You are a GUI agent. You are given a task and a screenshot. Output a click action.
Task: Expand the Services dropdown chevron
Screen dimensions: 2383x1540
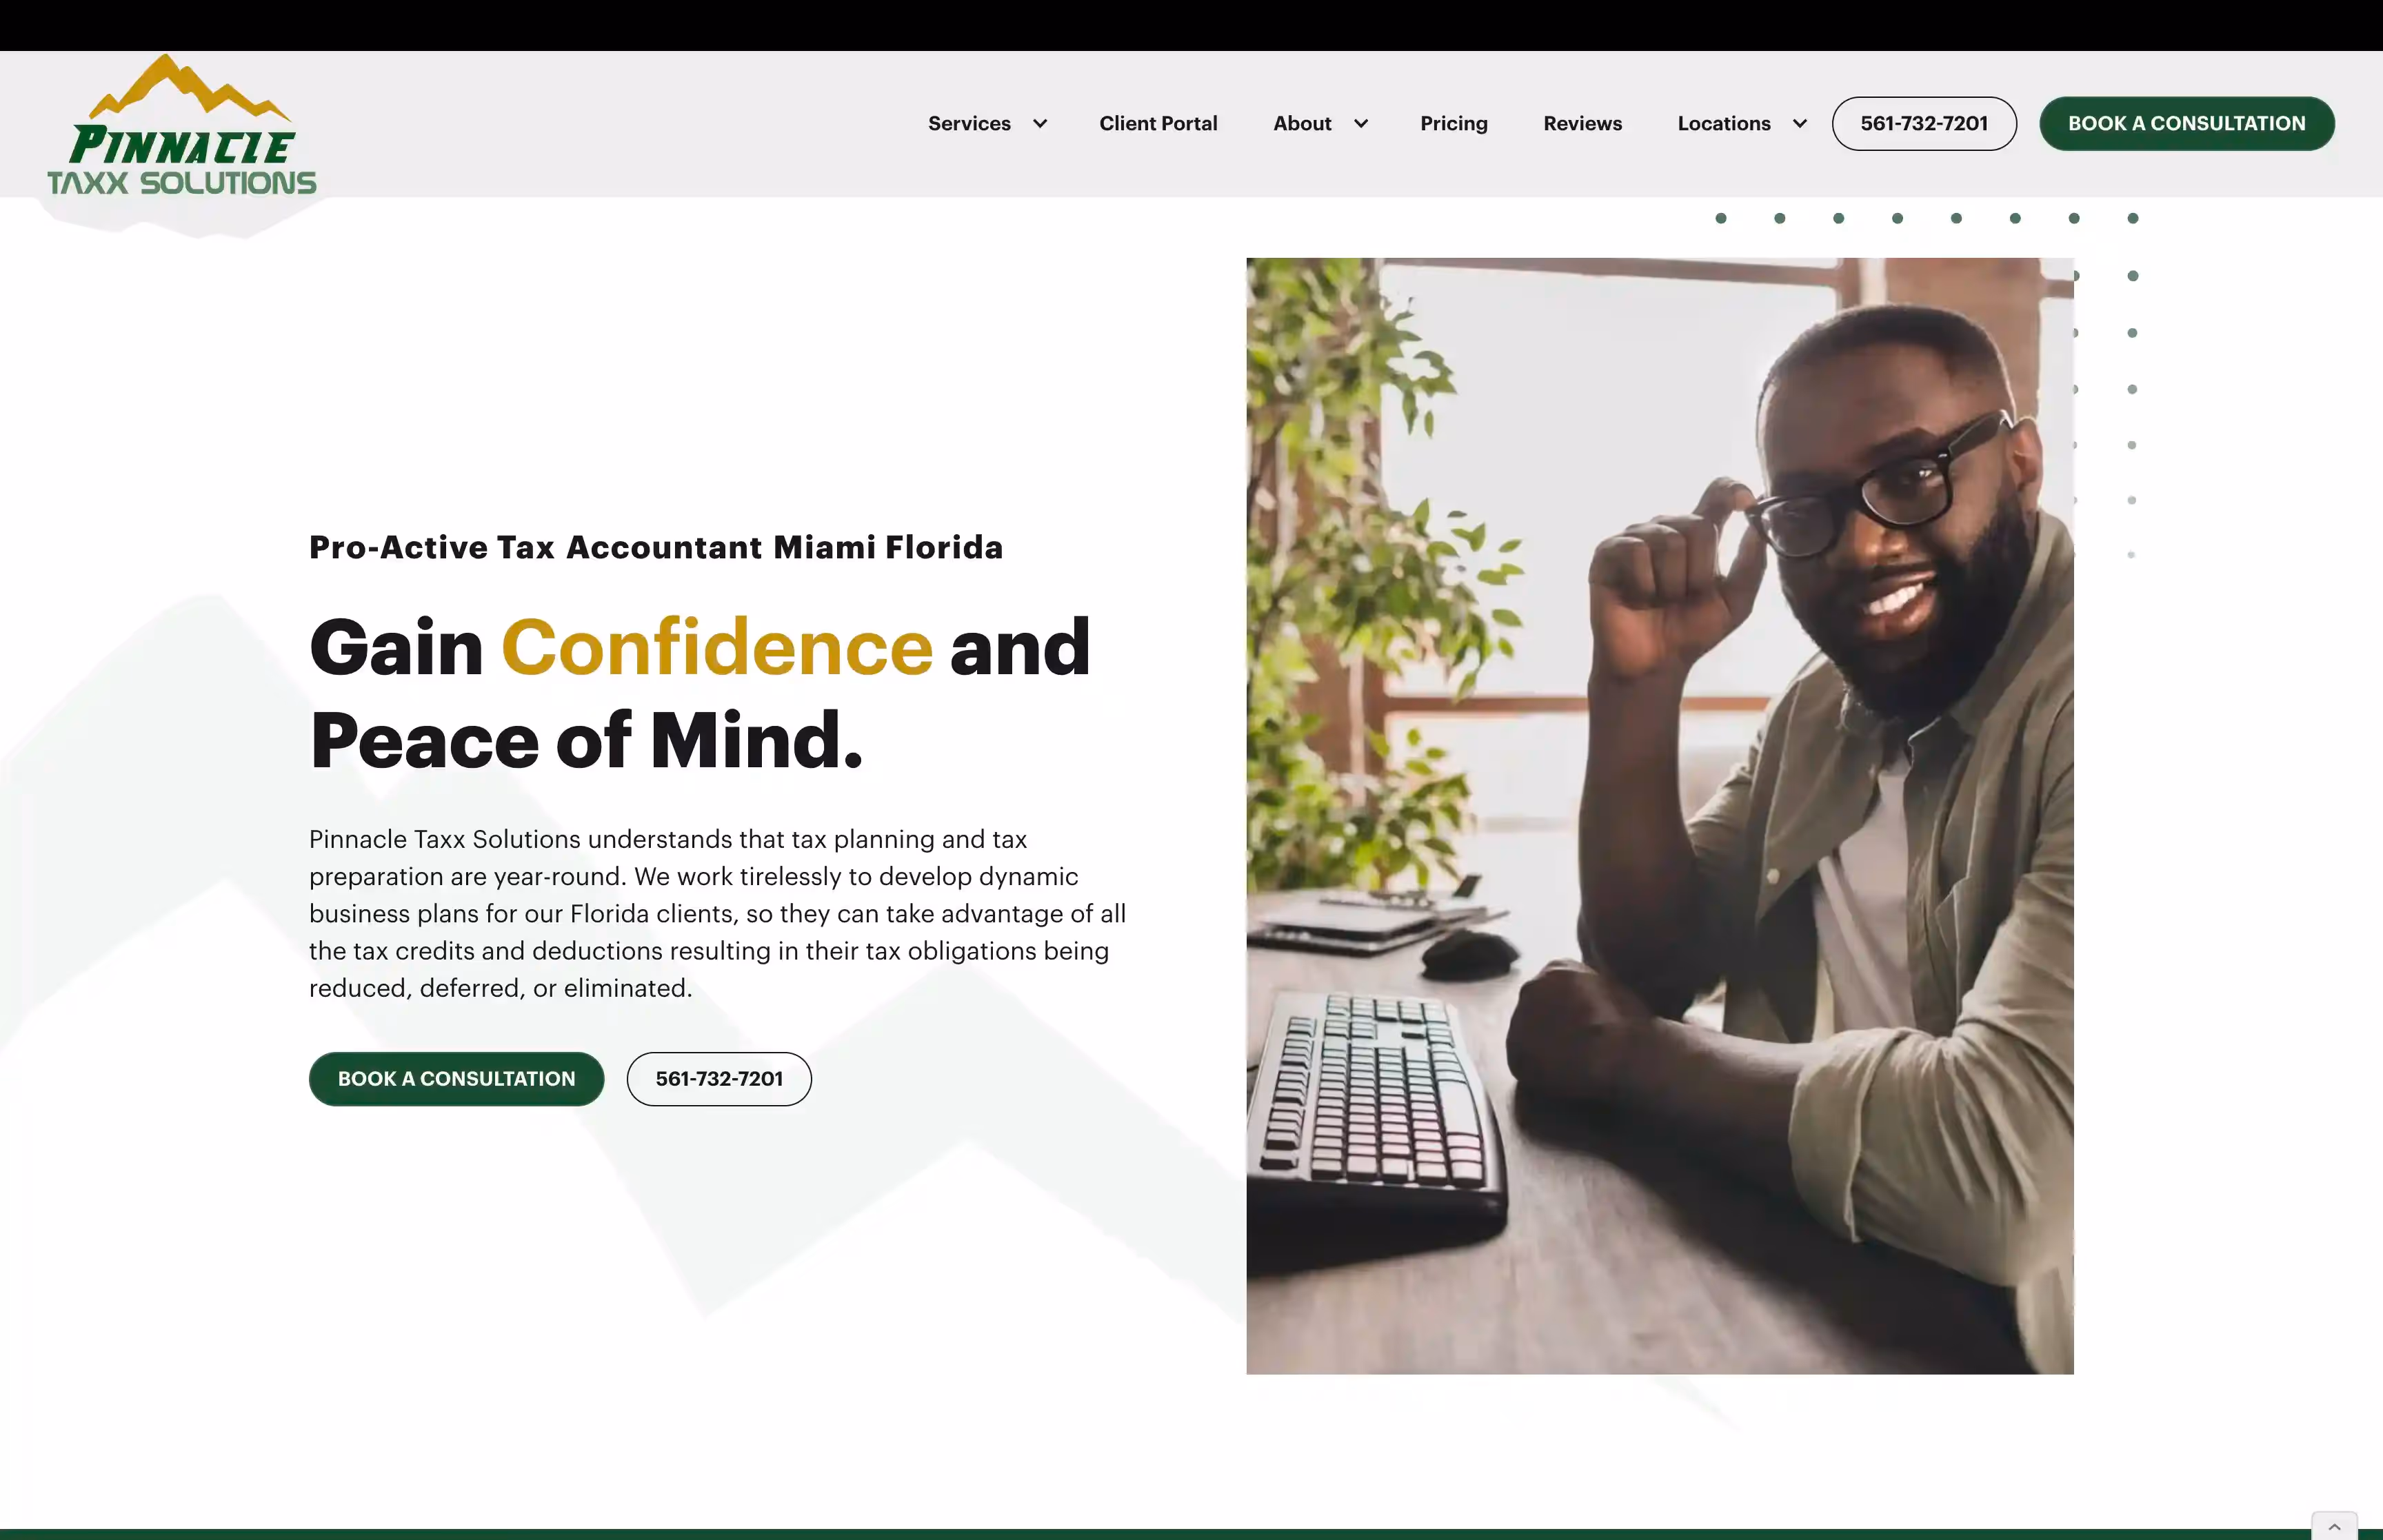pos(1040,124)
